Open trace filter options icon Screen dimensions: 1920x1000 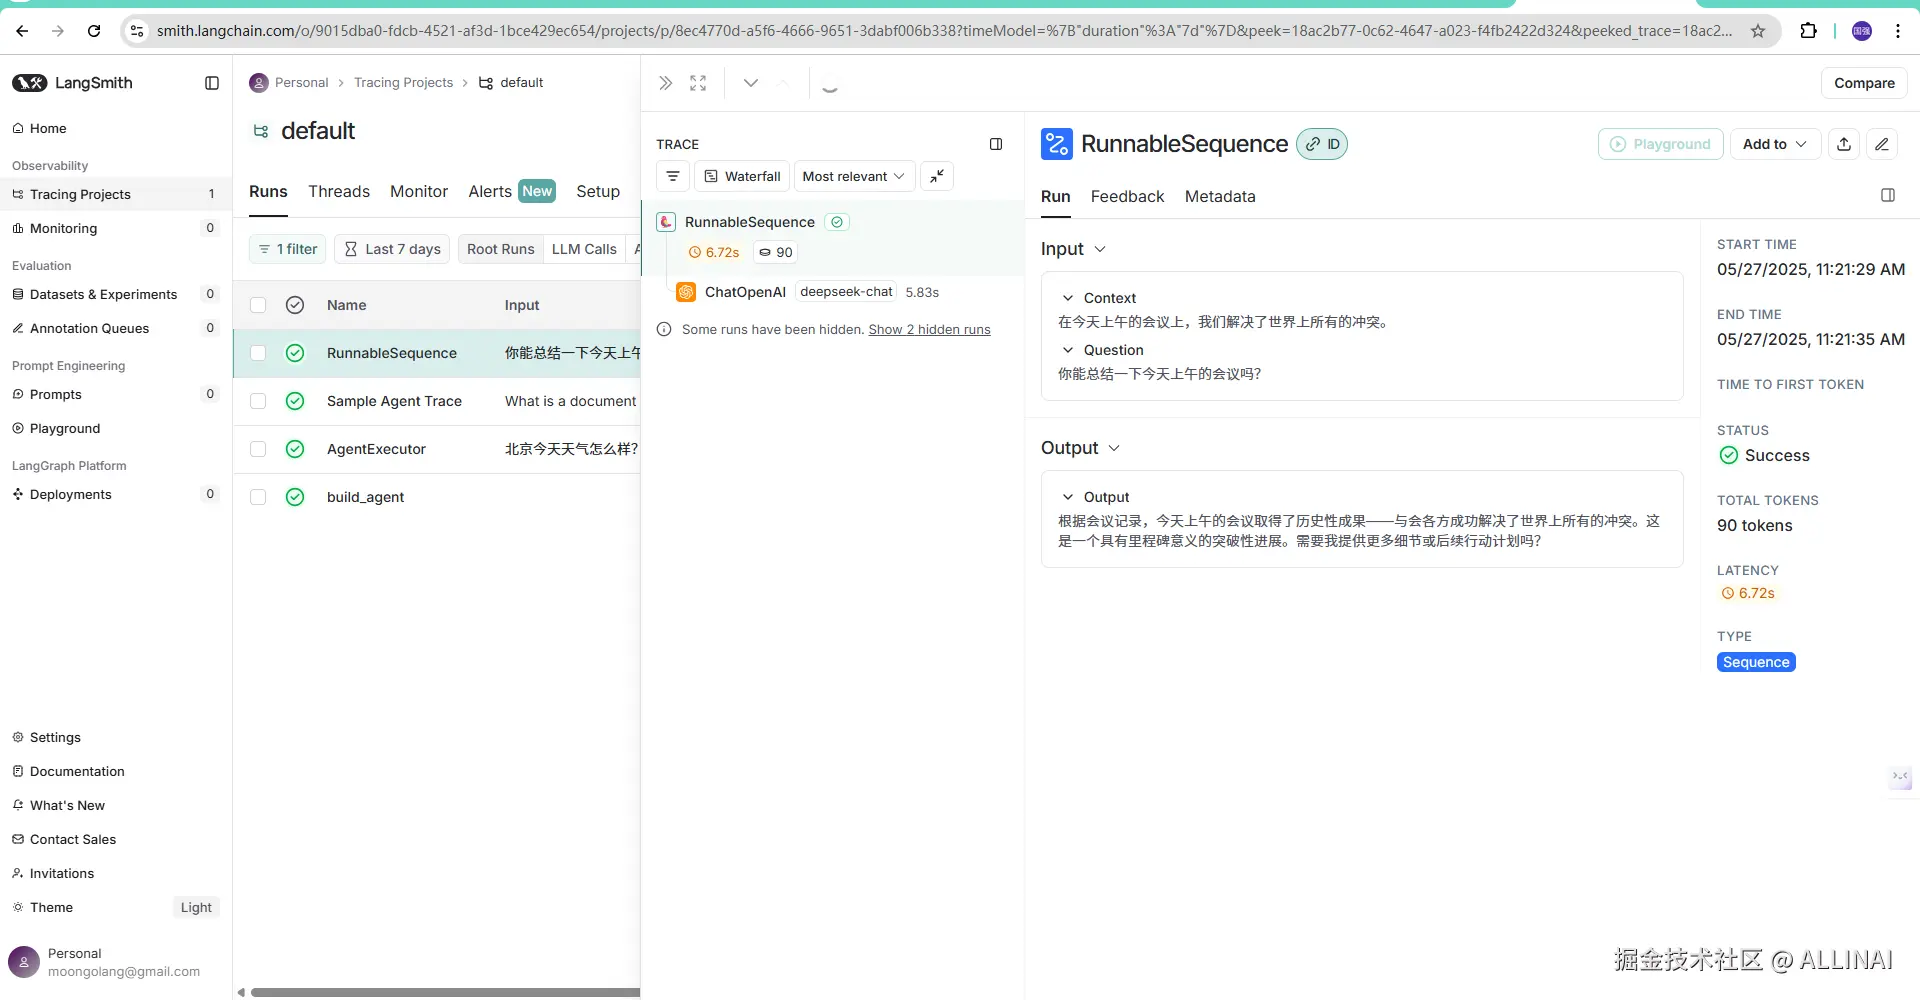pos(673,176)
